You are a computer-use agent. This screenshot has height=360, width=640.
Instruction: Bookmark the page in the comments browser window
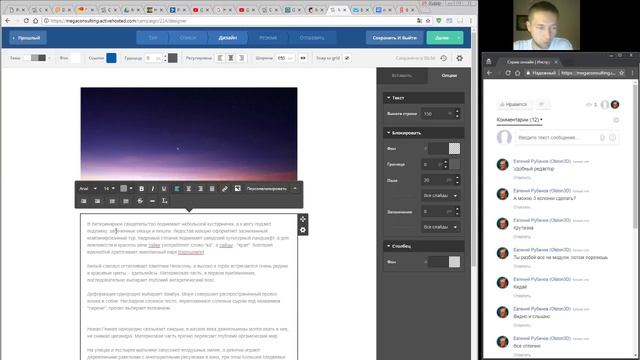pyautogui.click(x=622, y=73)
